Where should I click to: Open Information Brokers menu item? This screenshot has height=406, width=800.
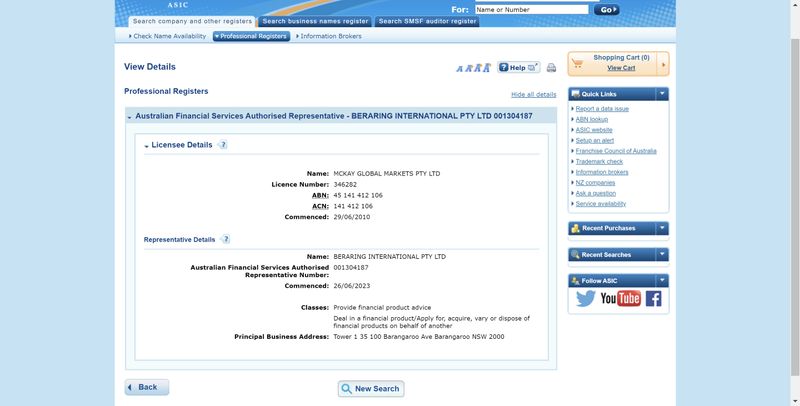329,36
